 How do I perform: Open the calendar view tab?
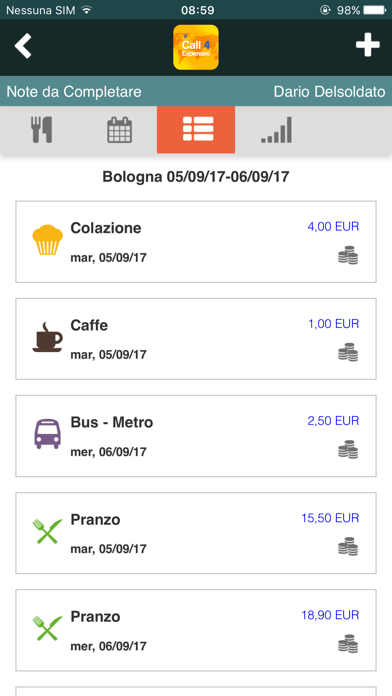[x=119, y=130]
